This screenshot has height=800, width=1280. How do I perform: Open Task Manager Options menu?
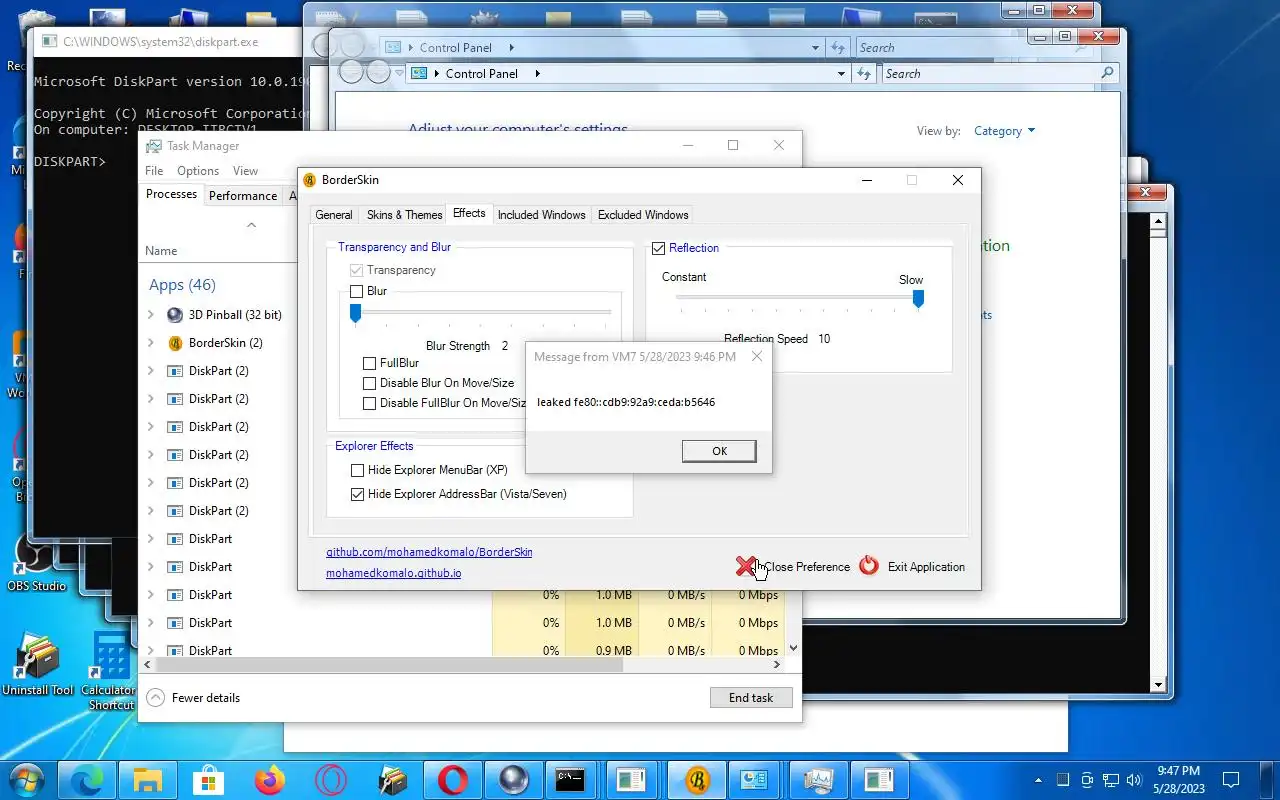tap(198, 171)
